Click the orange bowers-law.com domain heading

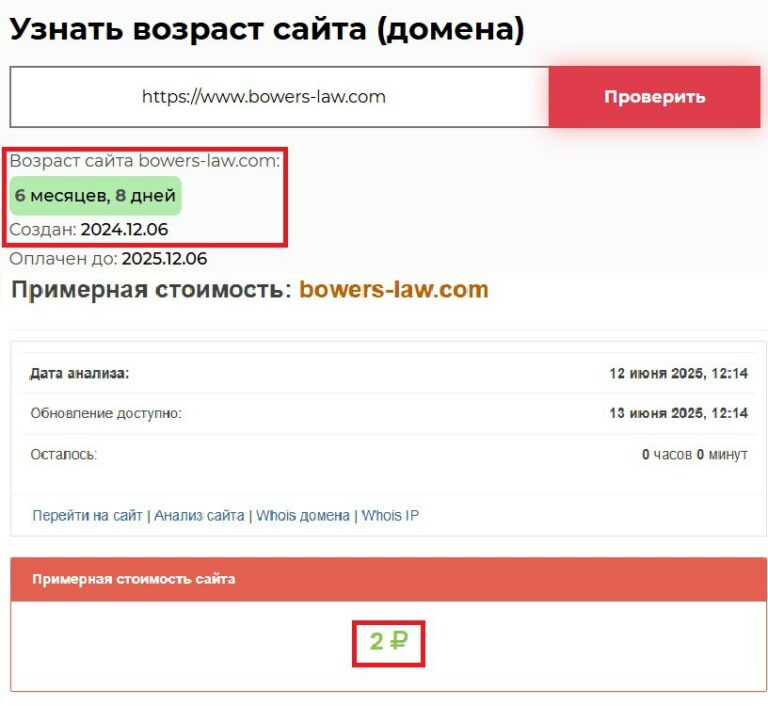point(394,290)
